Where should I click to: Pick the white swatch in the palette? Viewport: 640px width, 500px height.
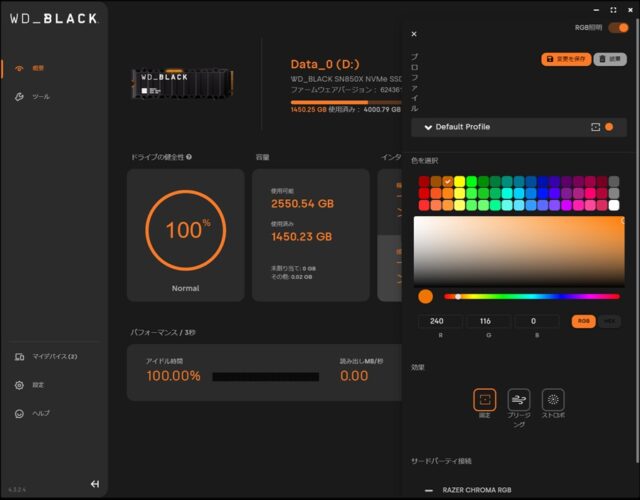click(614, 205)
